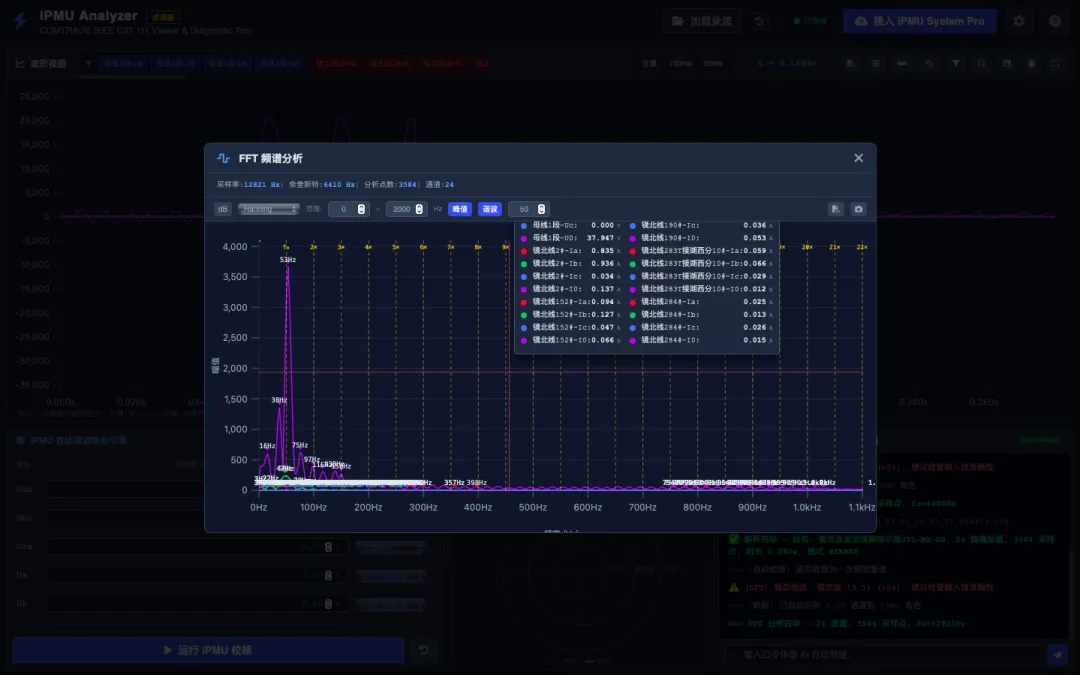Select 全量 time range in waveform toolbar
Screen dimensions: 1080x675
click(x=649, y=63)
